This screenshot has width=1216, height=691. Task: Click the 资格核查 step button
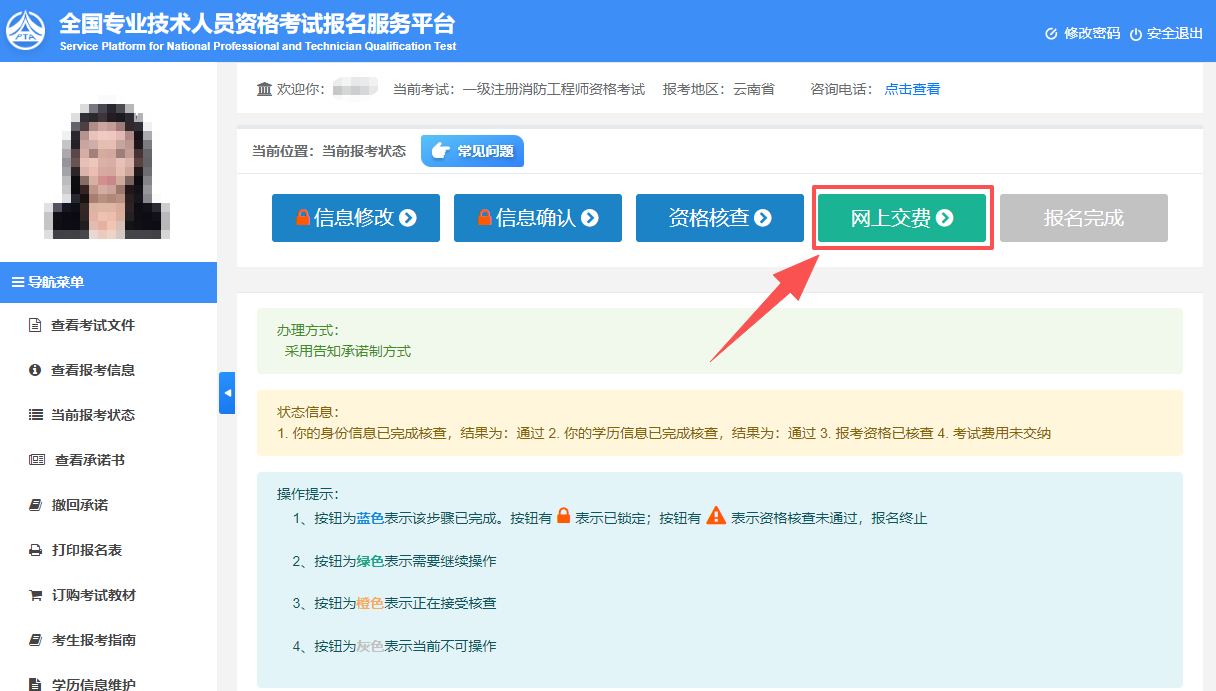[720, 218]
